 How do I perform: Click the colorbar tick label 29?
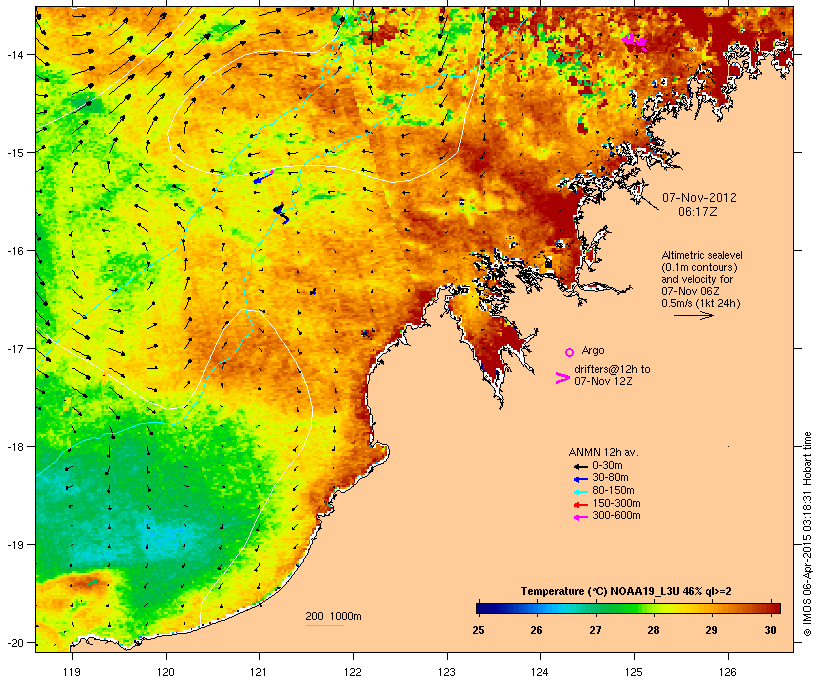tap(711, 630)
